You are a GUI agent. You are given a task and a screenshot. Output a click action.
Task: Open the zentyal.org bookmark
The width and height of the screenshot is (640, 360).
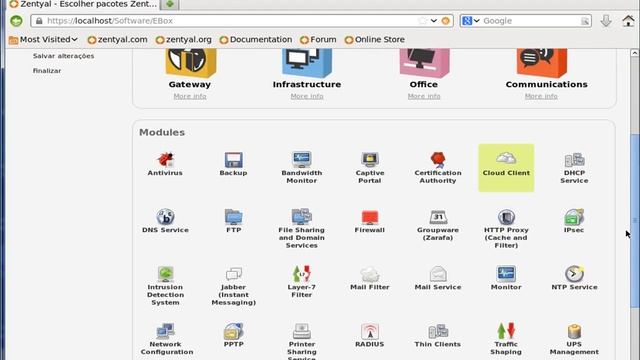coord(184,40)
